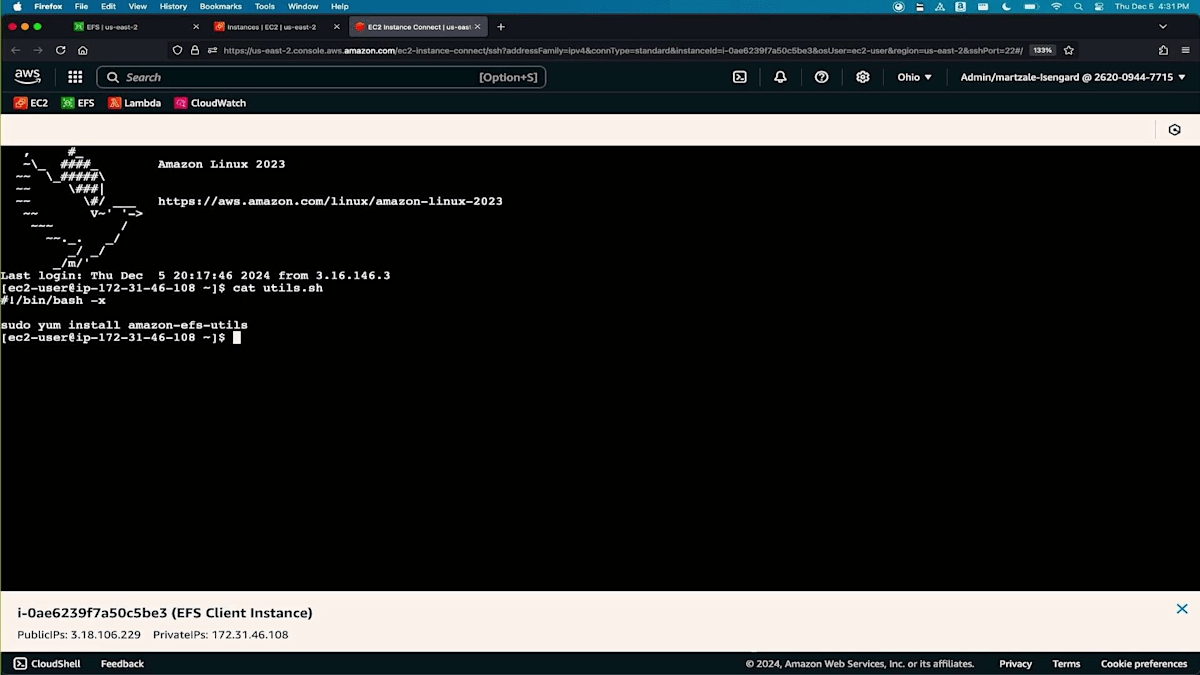Open the EC2 favorites shortcut
This screenshot has height=675, width=1200.
[x=31, y=103]
